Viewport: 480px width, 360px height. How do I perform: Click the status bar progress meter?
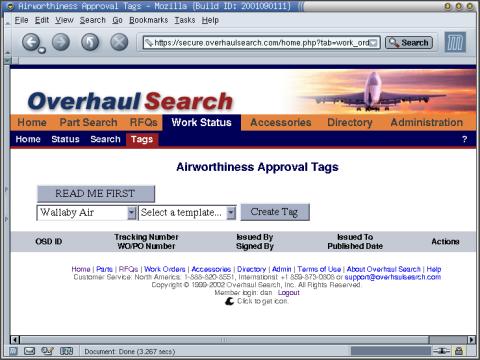pos(390,351)
